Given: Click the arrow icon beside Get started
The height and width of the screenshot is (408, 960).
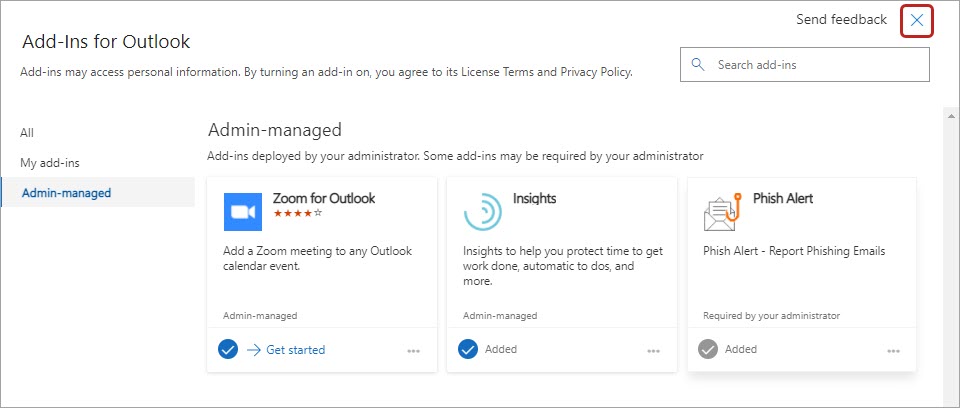Looking at the screenshot, I should [253, 350].
